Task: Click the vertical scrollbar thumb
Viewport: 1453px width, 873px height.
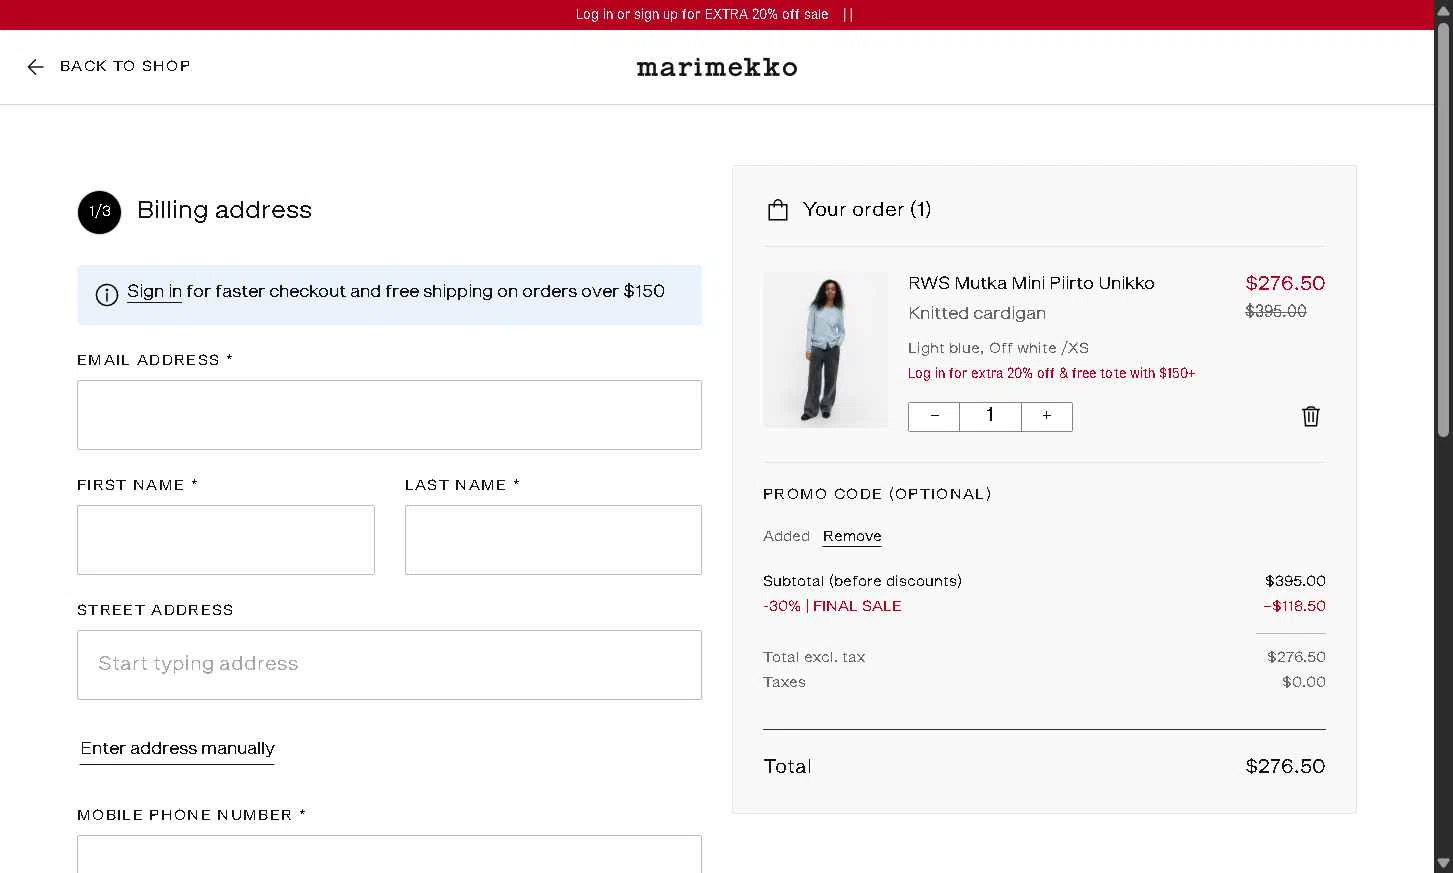Action: point(1443,230)
